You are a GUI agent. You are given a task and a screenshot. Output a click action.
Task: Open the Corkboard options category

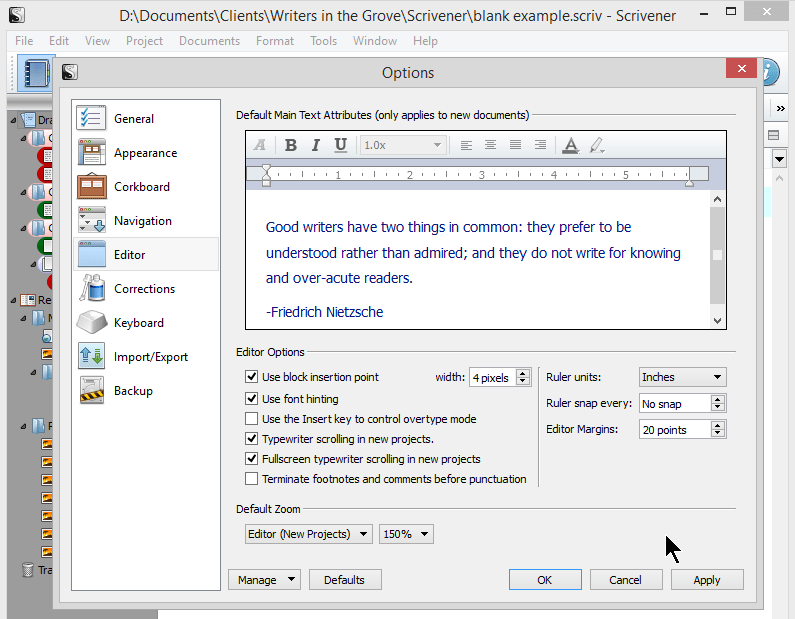point(146,187)
